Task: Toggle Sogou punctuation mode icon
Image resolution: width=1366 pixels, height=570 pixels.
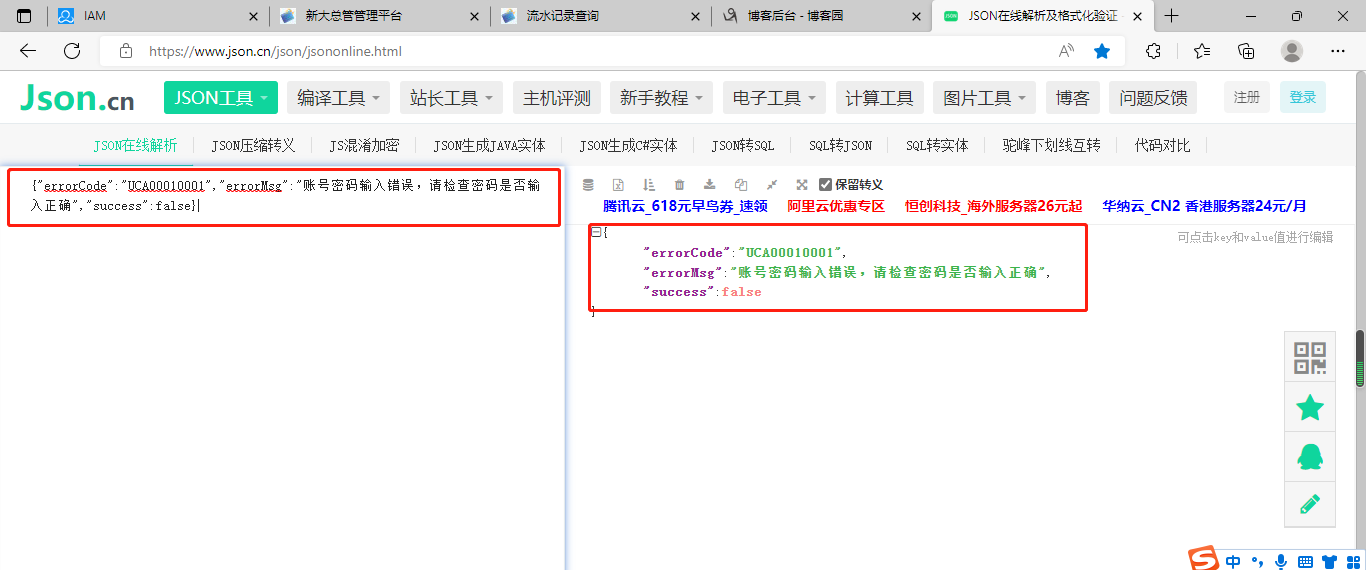Action: (1257, 561)
